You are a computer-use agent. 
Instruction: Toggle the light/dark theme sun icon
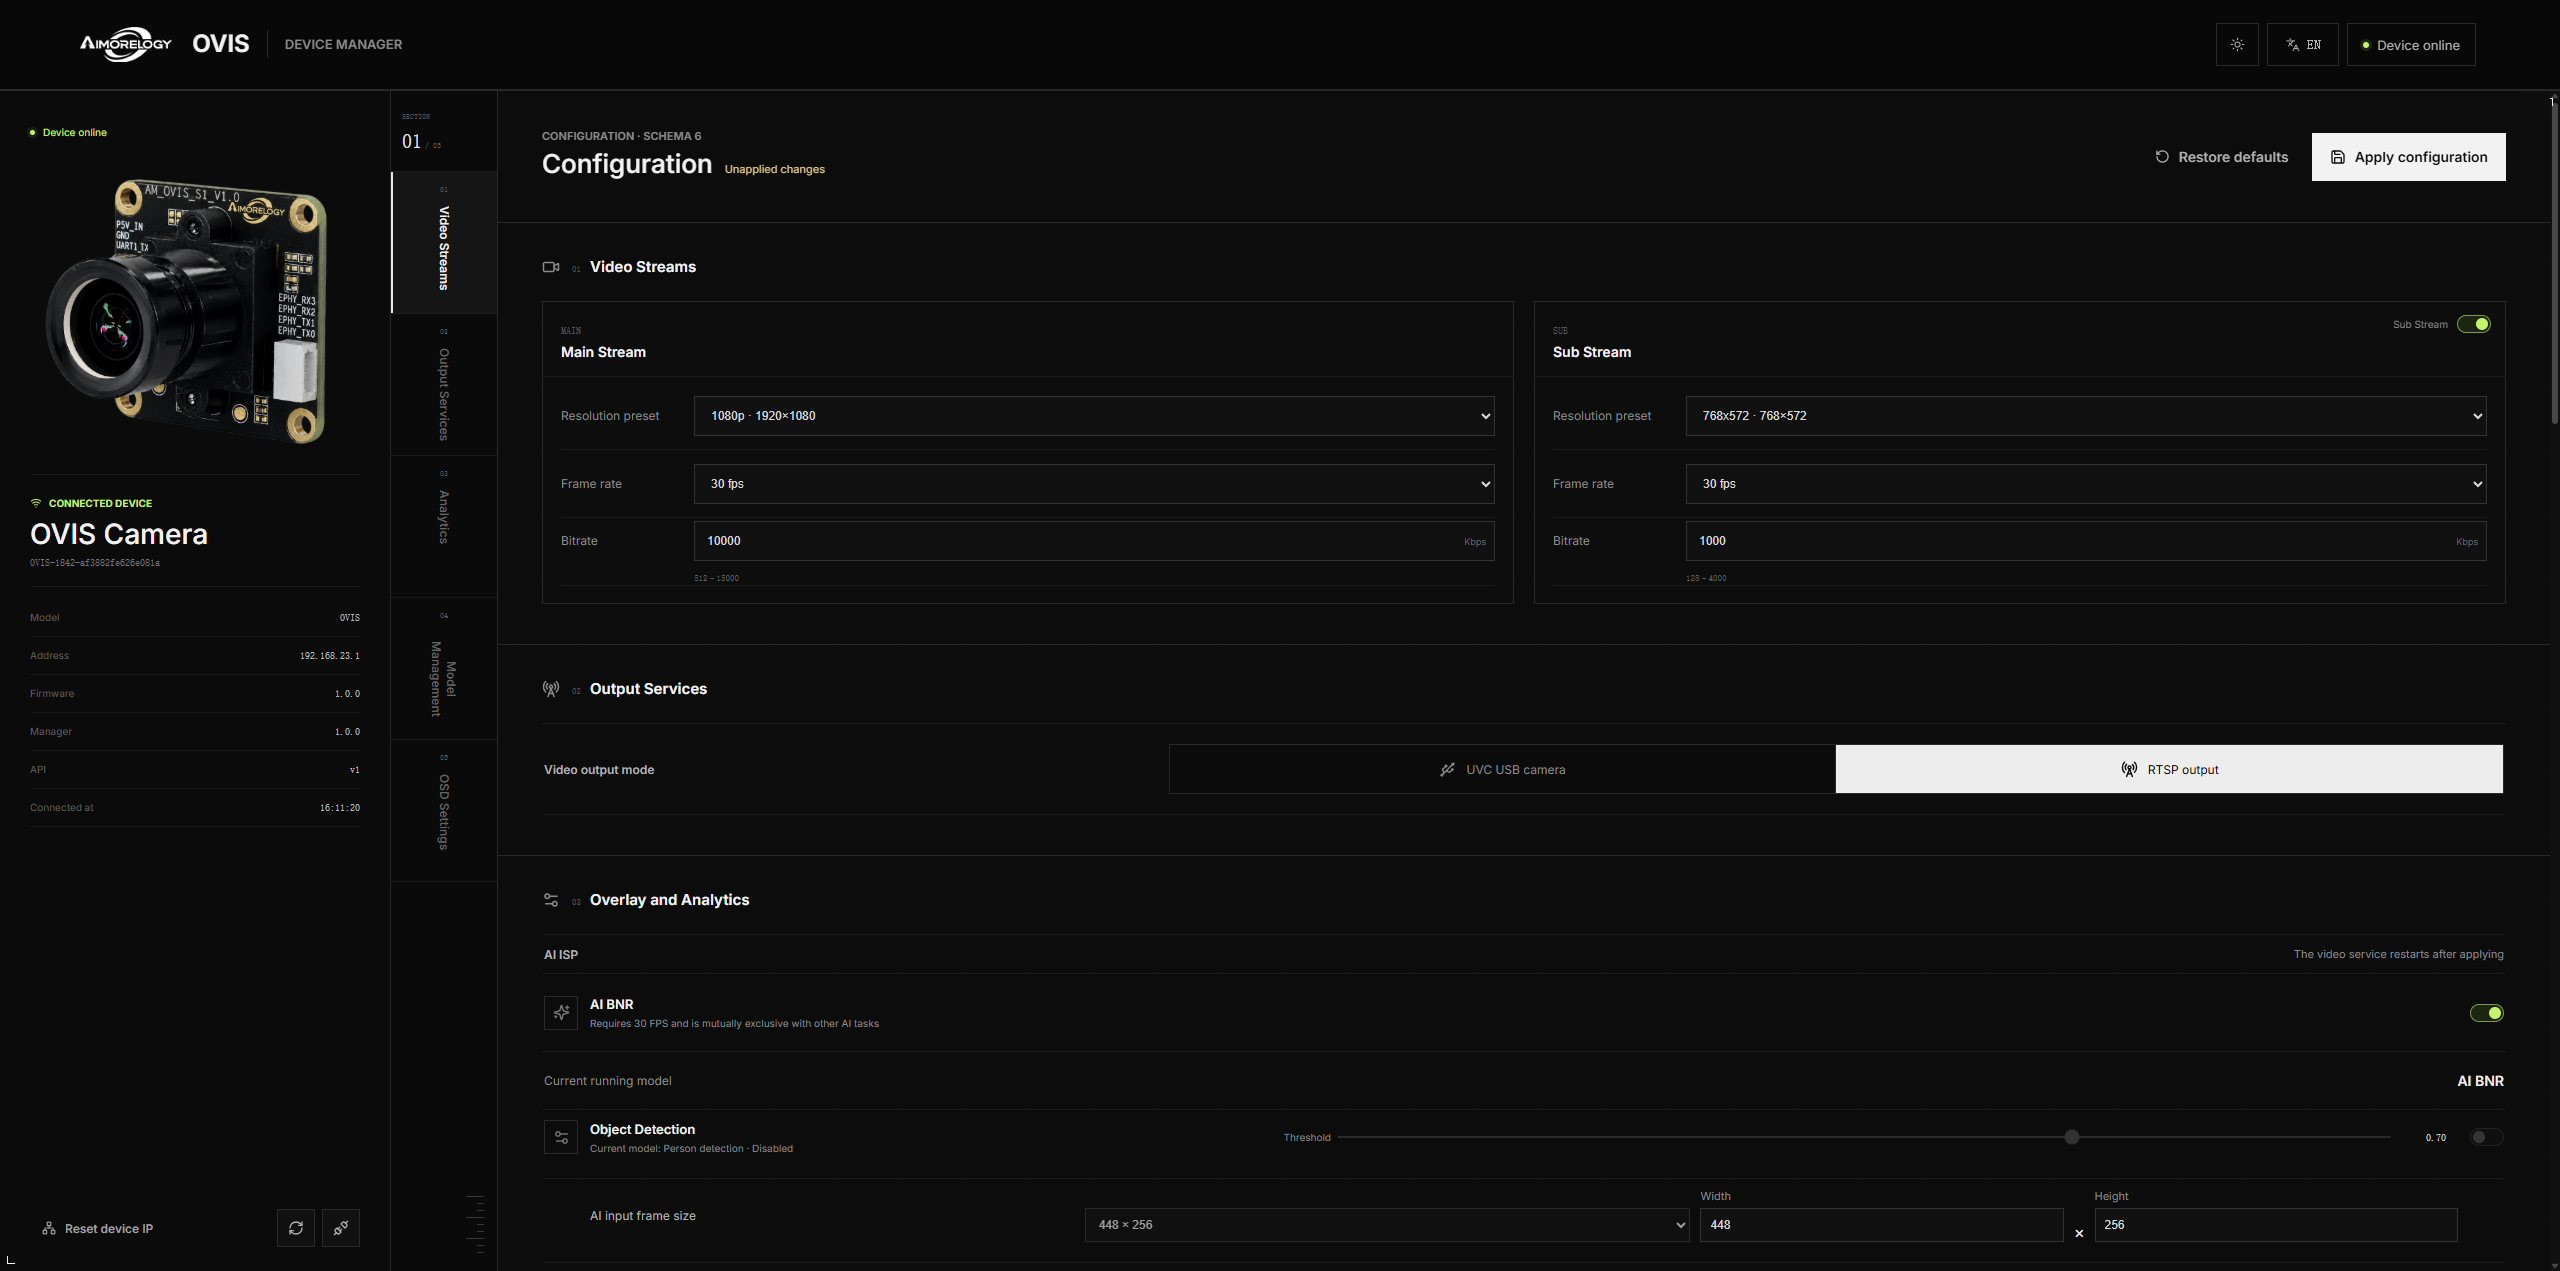click(x=2237, y=45)
